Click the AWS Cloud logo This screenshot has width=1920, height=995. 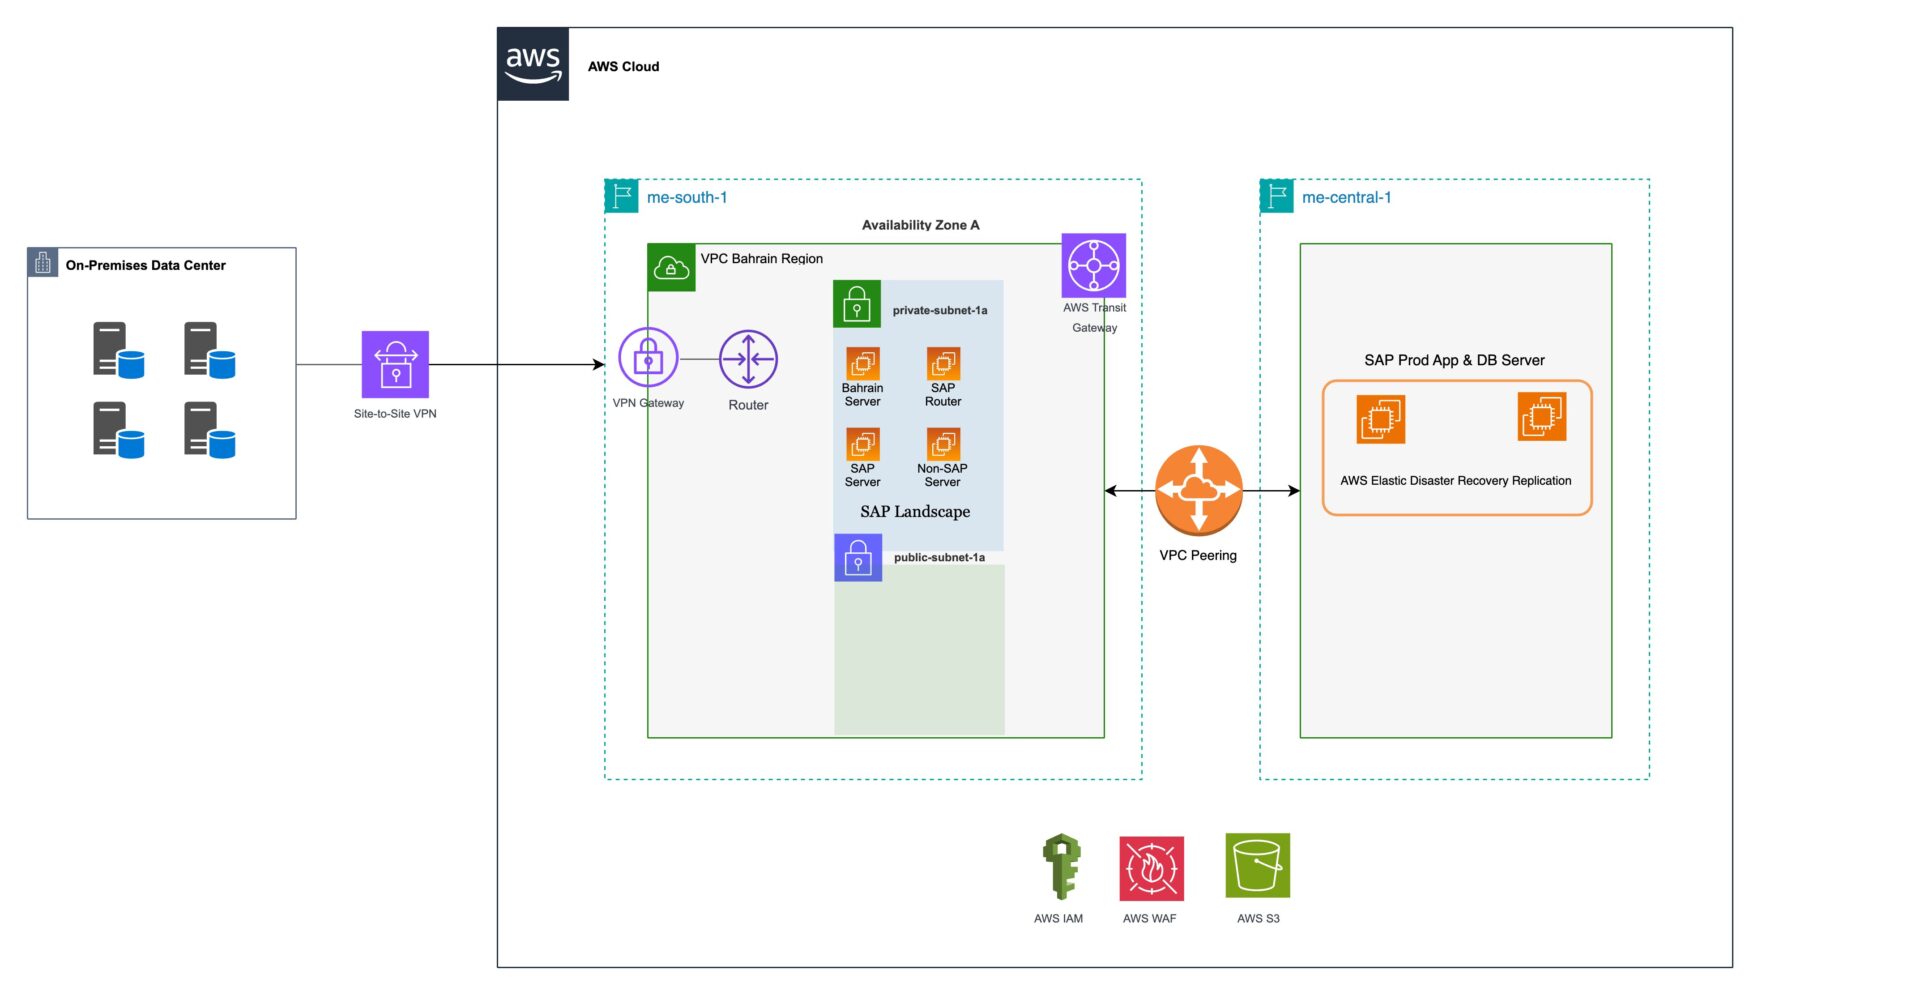tap(533, 64)
